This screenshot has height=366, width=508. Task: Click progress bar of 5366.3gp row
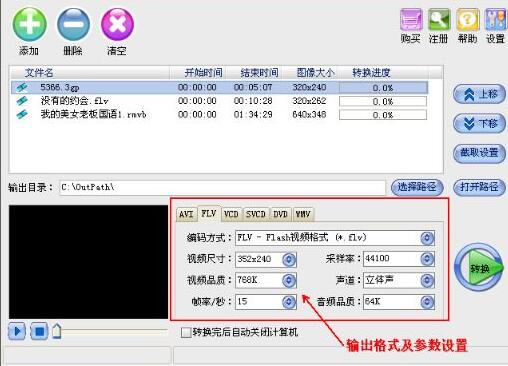click(383, 88)
